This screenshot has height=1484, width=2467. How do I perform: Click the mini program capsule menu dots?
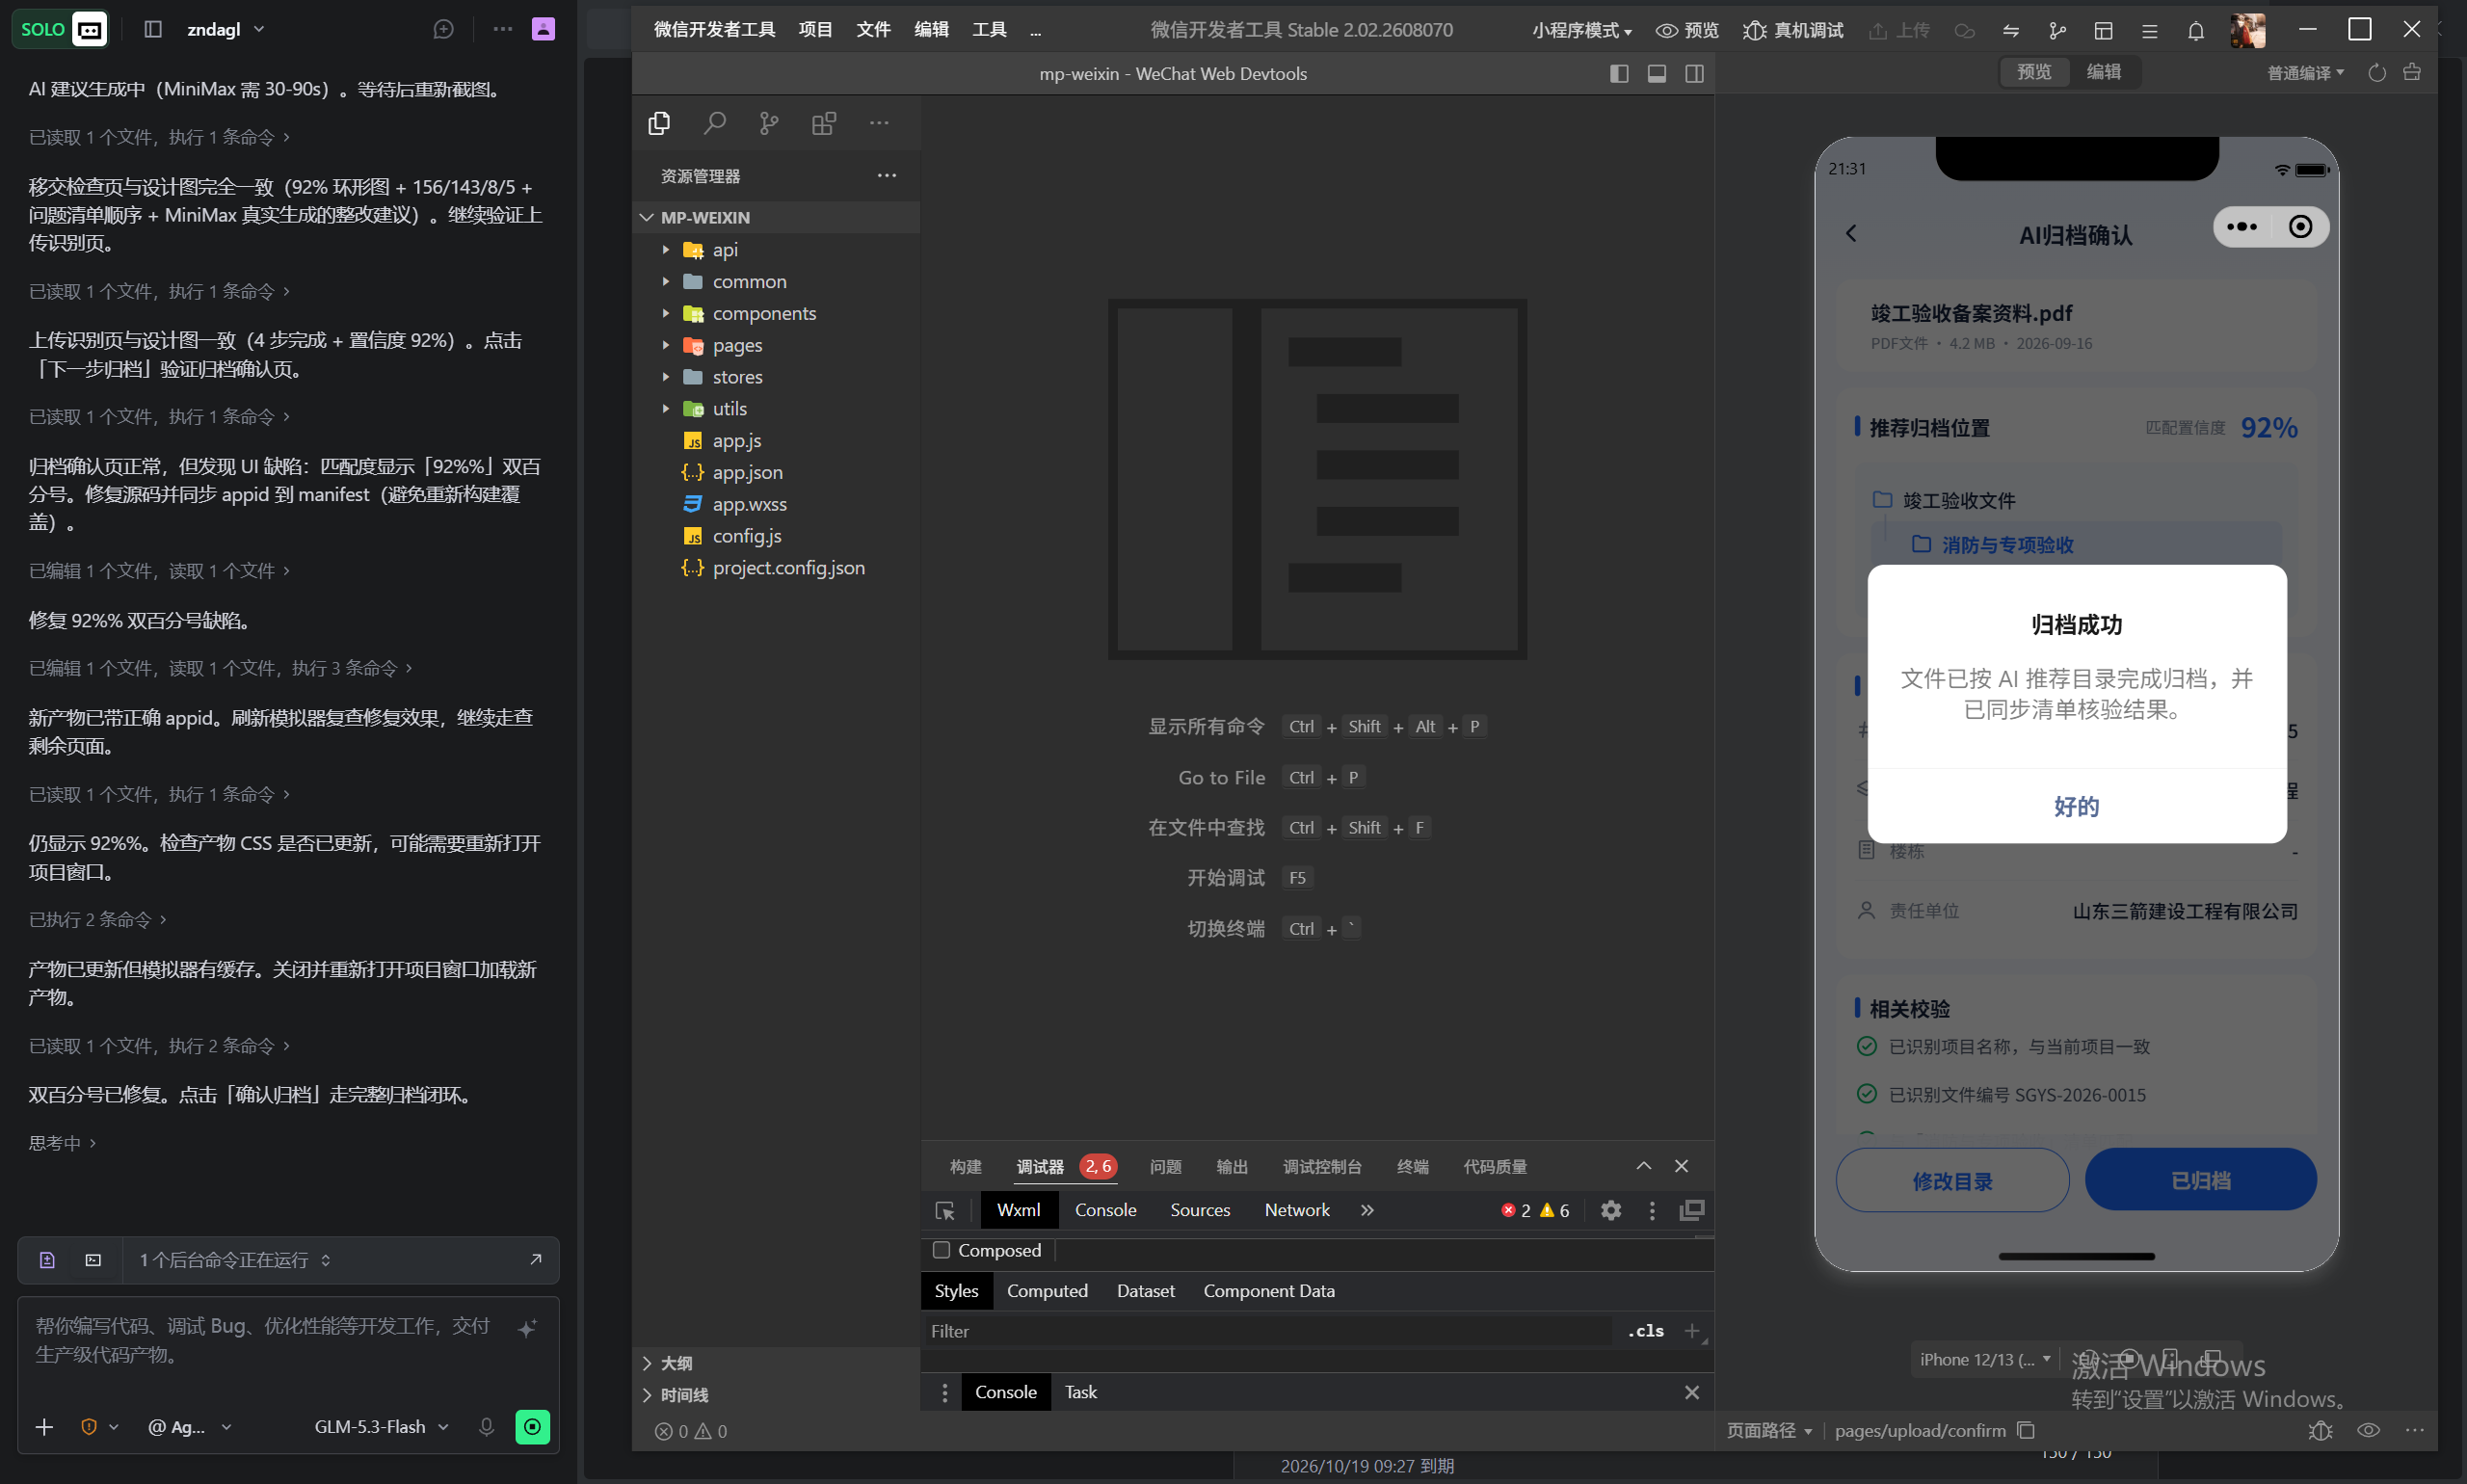pyautogui.click(x=2241, y=227)
